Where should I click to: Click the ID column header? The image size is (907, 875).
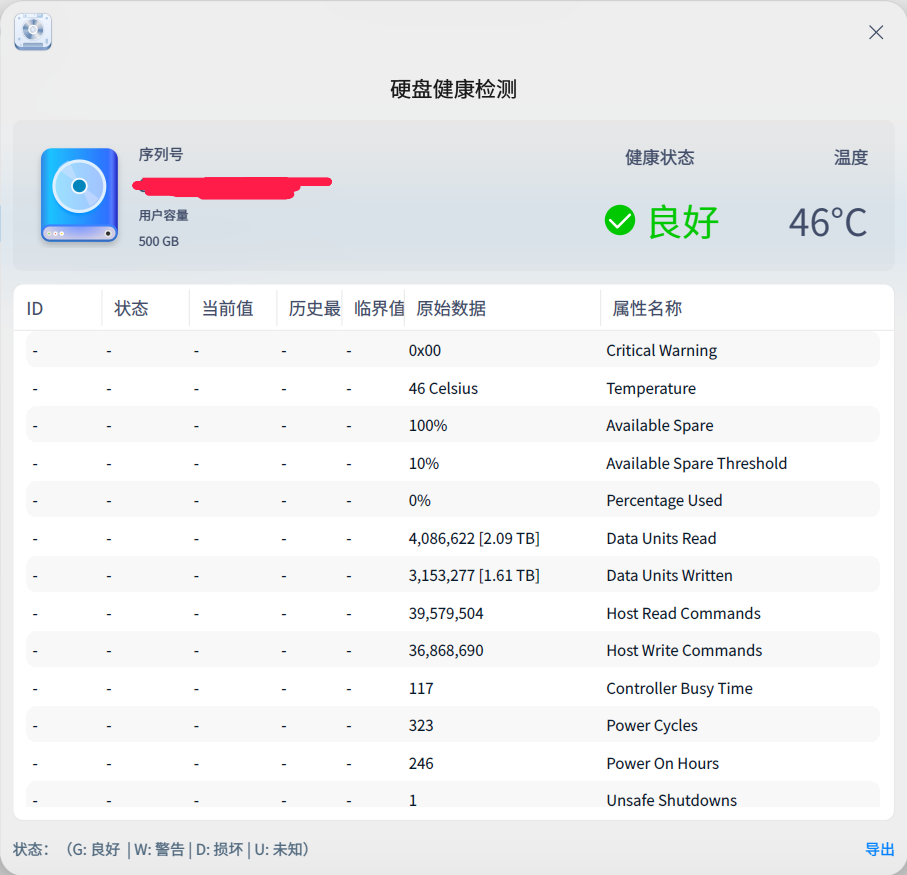coord(36,308)
